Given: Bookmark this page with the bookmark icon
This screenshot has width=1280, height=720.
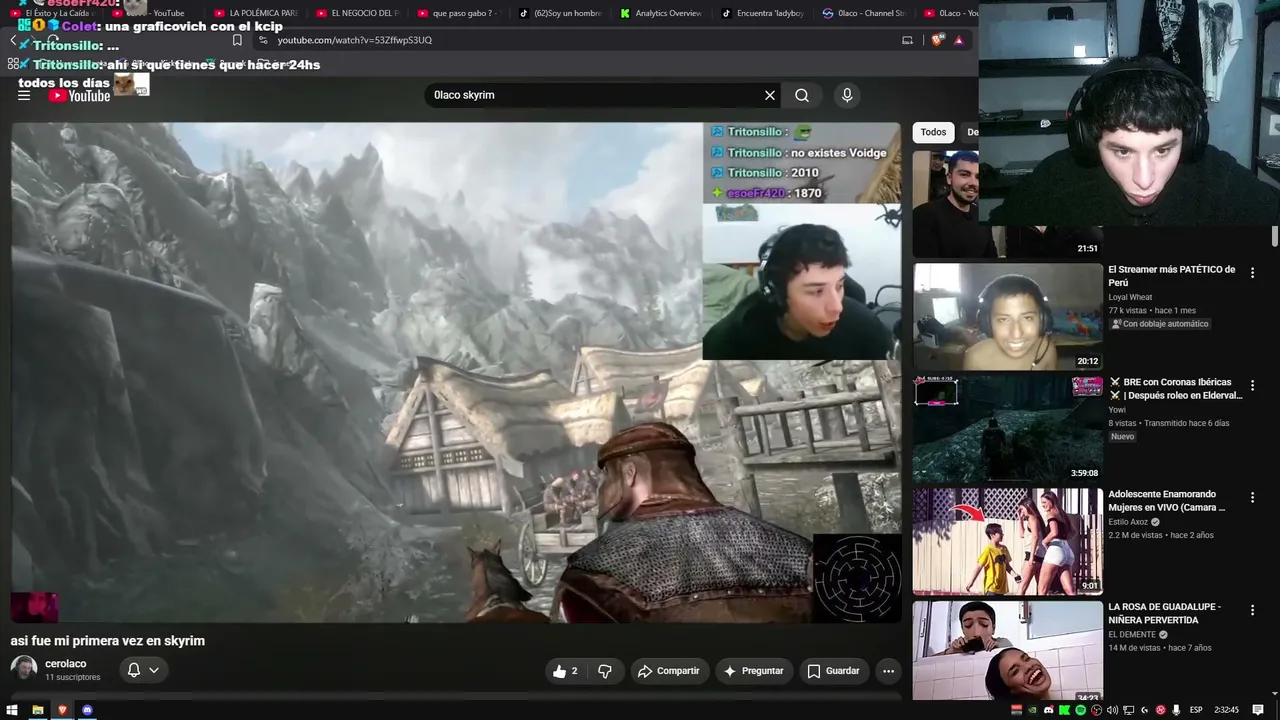Looking at the screenshot, I should [x=237, y=40].
